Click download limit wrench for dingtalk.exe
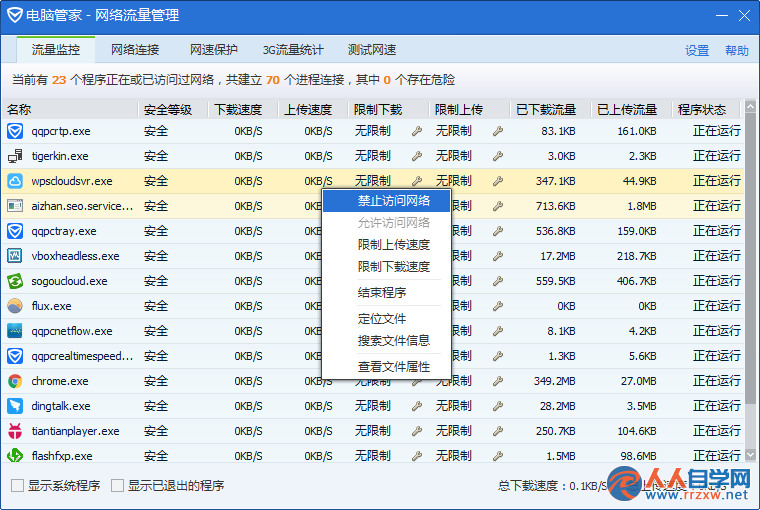760x510 pixels. [x=417, y=406]
